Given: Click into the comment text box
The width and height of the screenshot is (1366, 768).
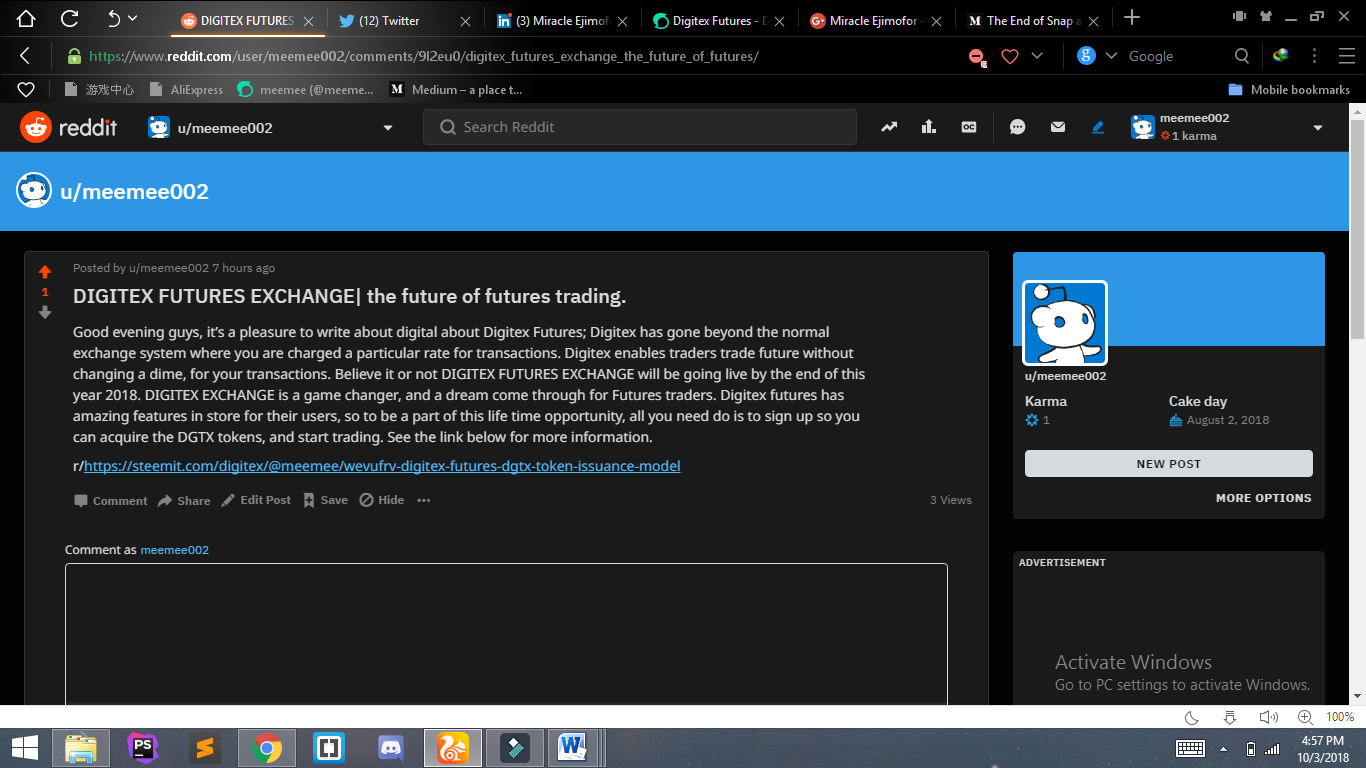Looking at the screenshot, I should (x=506, y=634).
